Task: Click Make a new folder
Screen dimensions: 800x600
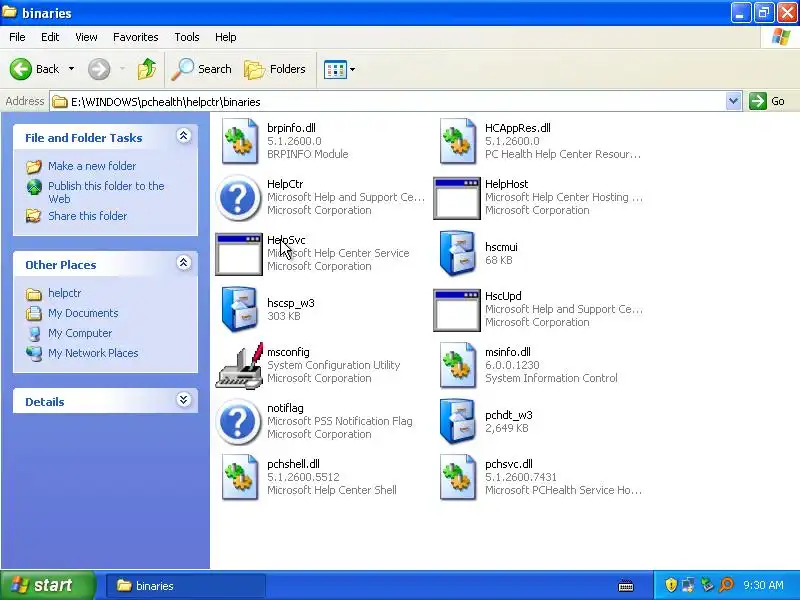Action: [92, 166]
